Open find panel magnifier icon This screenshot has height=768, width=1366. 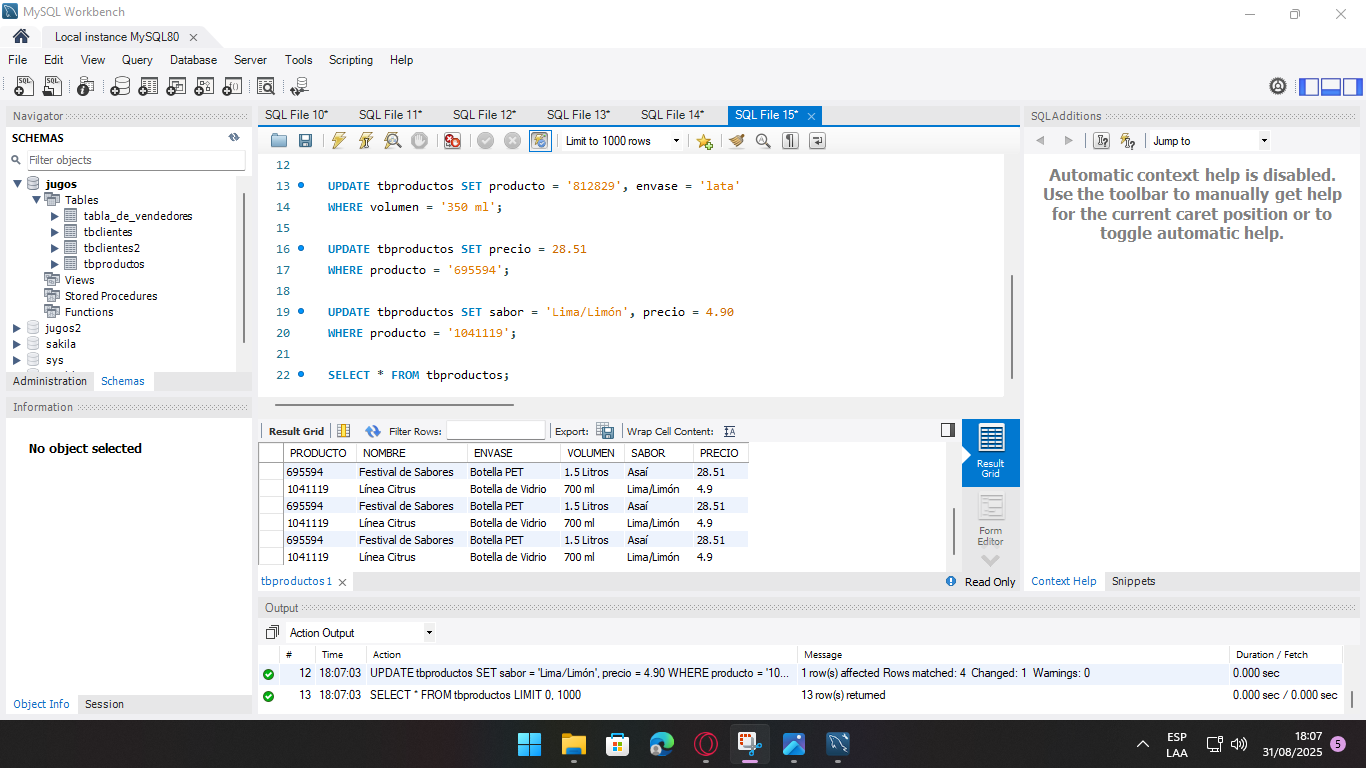pos(763,141)
